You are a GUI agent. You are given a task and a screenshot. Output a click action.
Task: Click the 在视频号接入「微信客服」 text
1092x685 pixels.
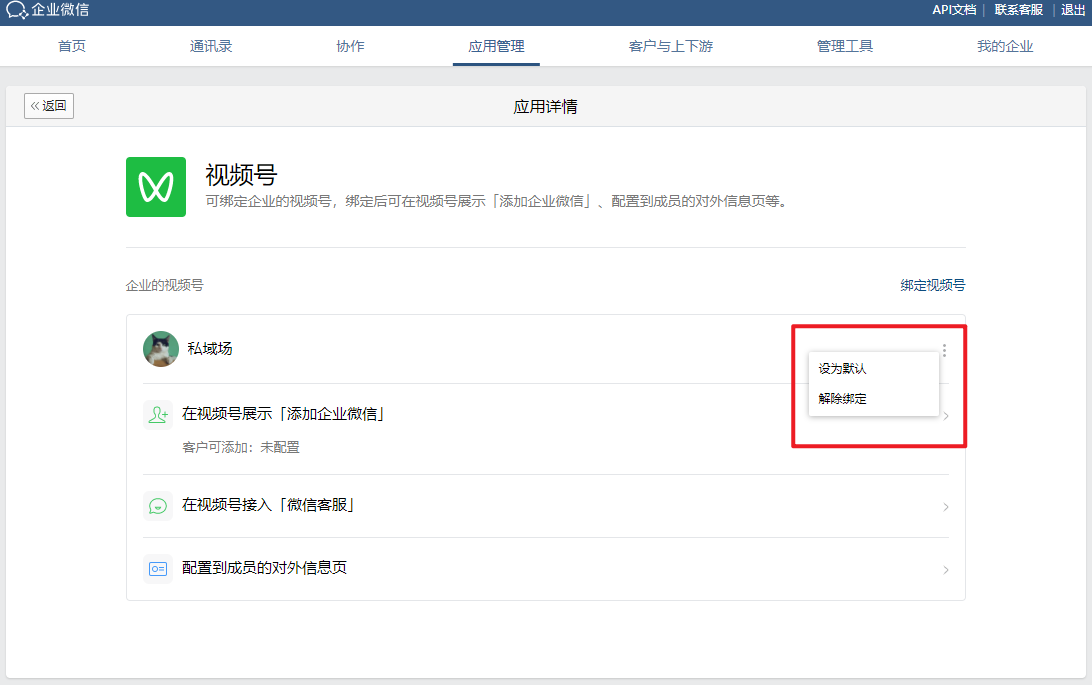pyautogui.click(x=269, y=505)
